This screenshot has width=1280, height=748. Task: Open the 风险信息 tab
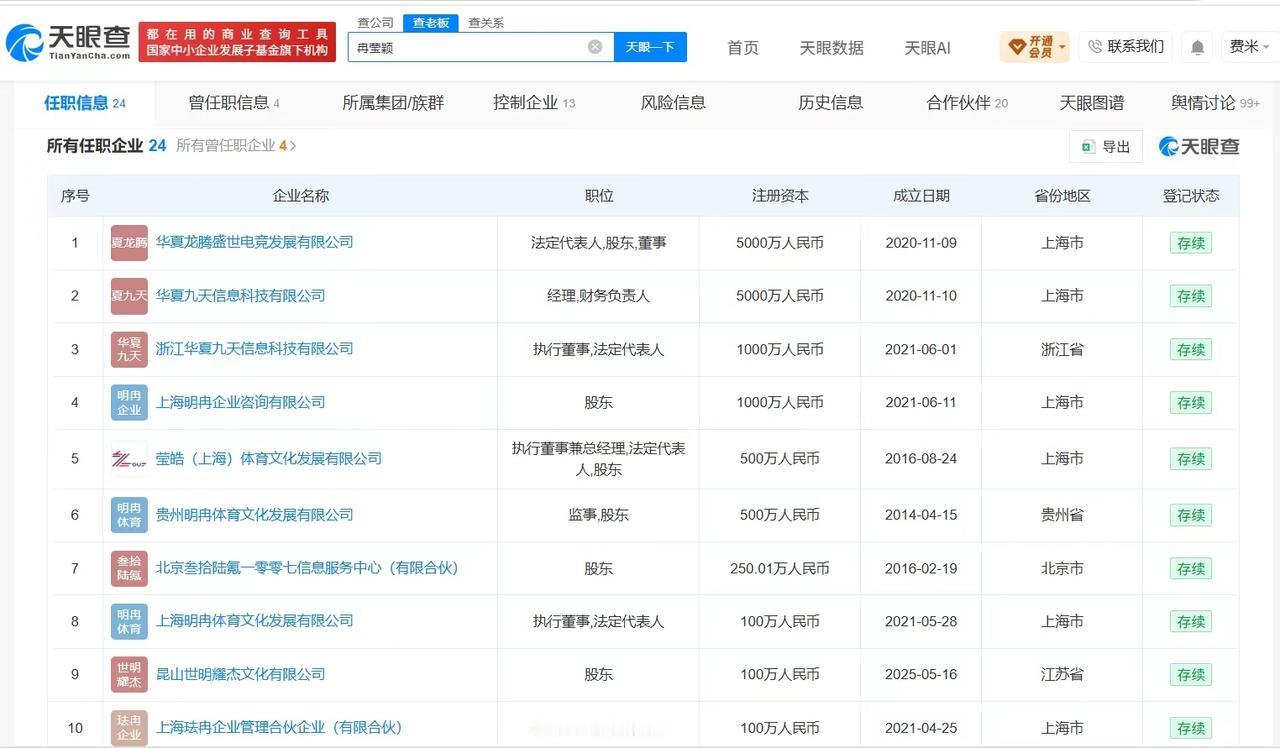(673, 103)
